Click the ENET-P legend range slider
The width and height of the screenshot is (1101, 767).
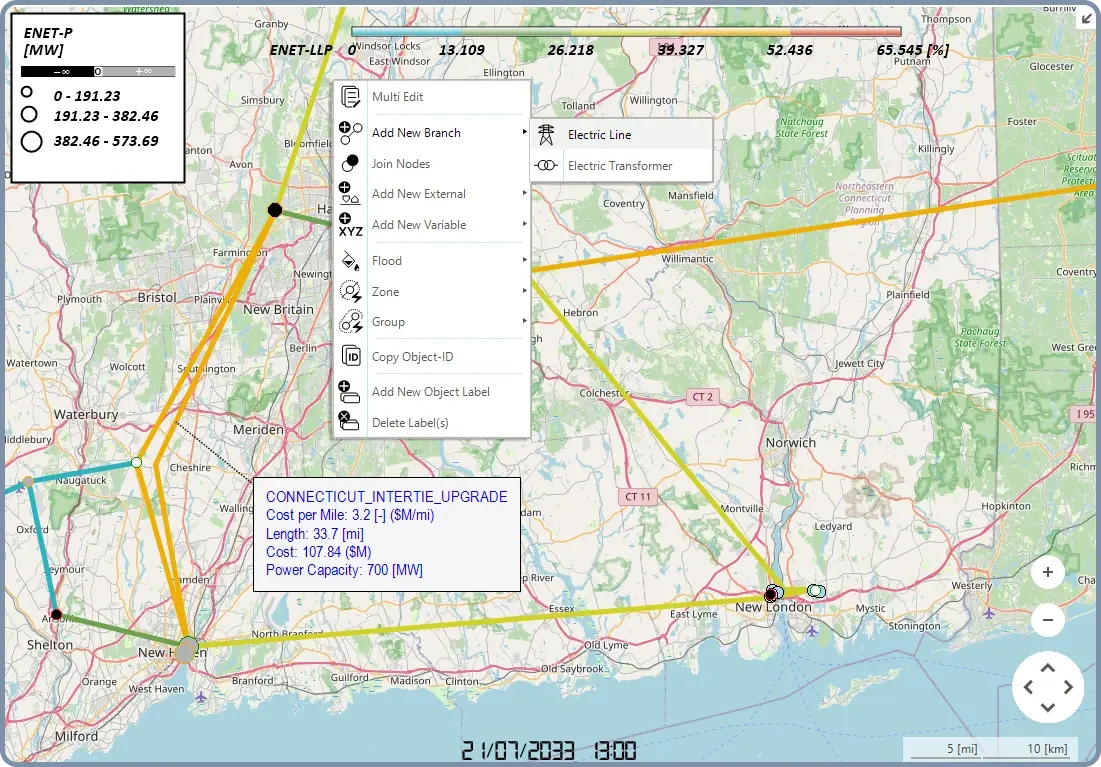point(98,72)
